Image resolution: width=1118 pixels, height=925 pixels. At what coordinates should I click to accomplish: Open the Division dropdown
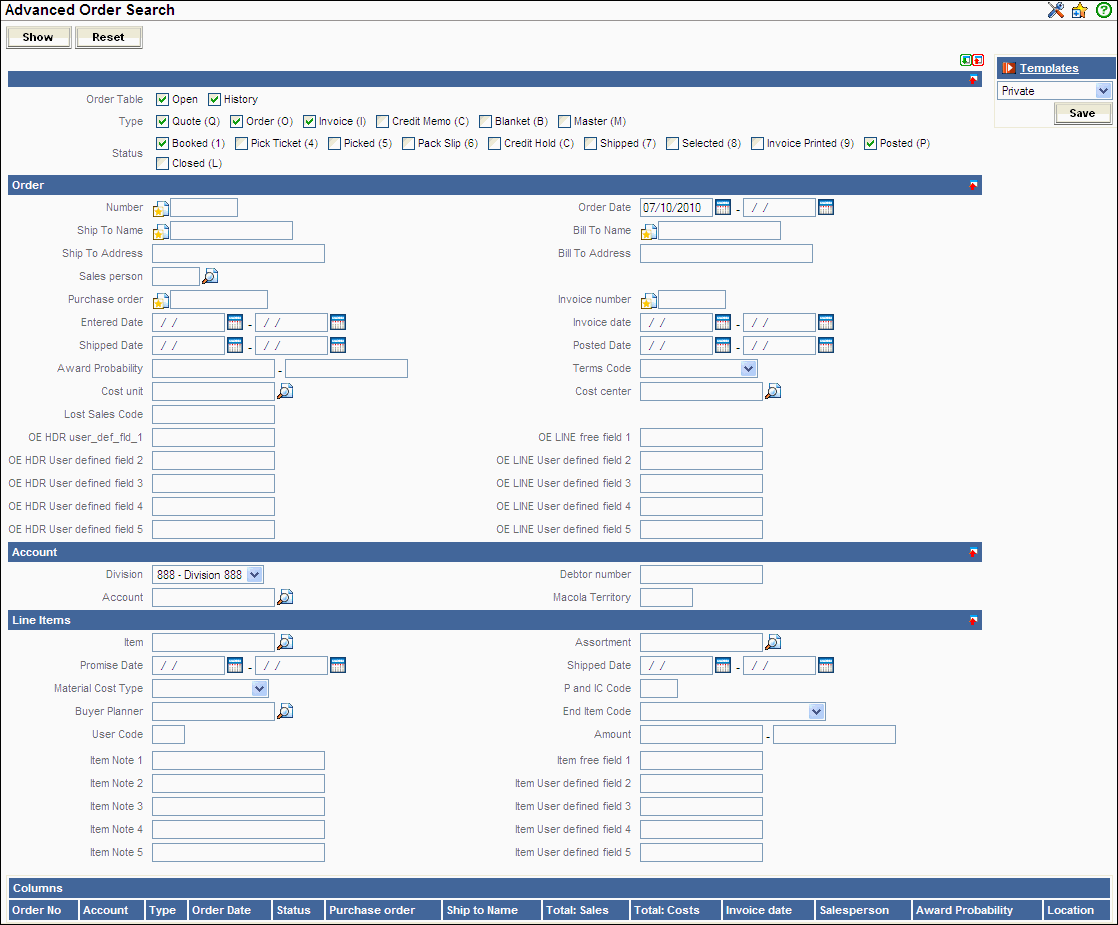tap(254, 575)
